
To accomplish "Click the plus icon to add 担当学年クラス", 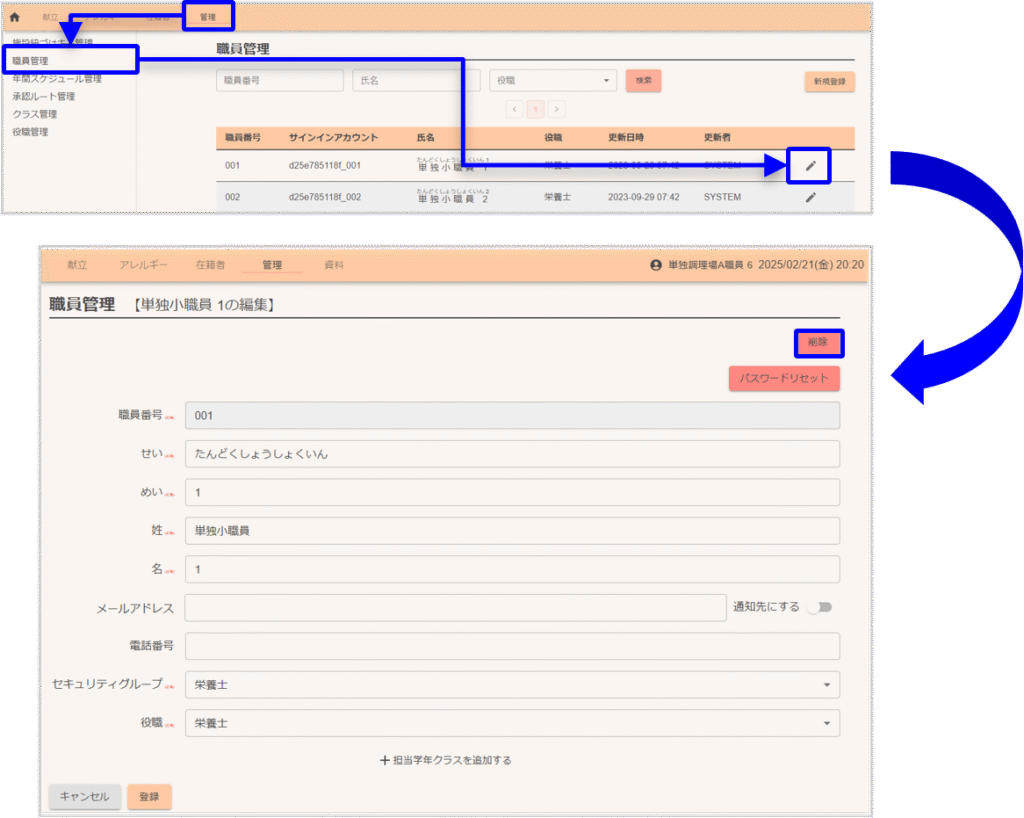I will 385,760.
